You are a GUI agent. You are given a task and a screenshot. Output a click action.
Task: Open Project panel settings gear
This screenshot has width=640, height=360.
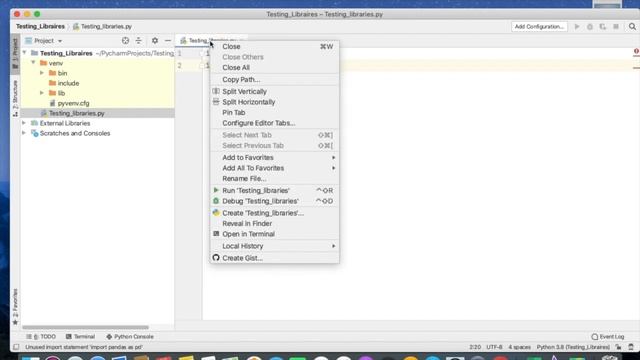click(x=155, y=40)
